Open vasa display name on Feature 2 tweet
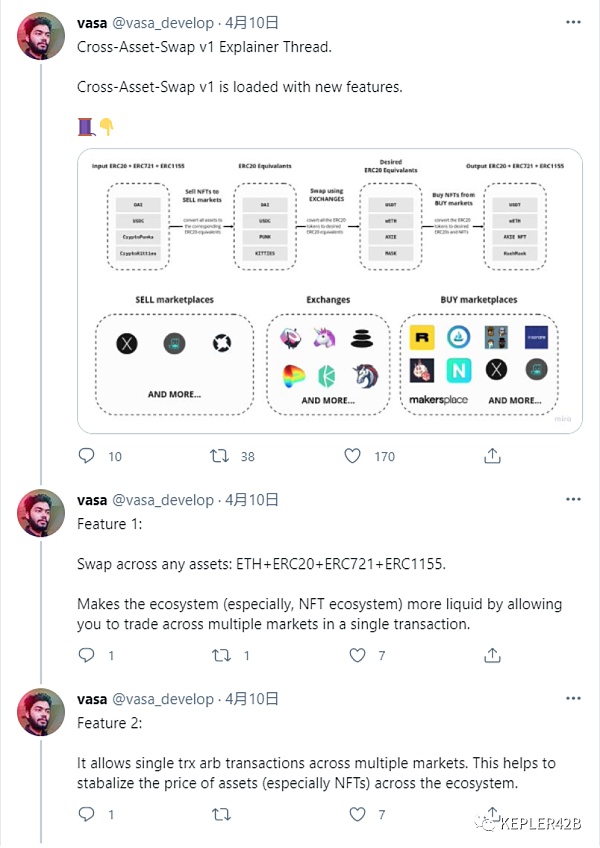Viewport: 600px width, 848px height. coord(92,698)
